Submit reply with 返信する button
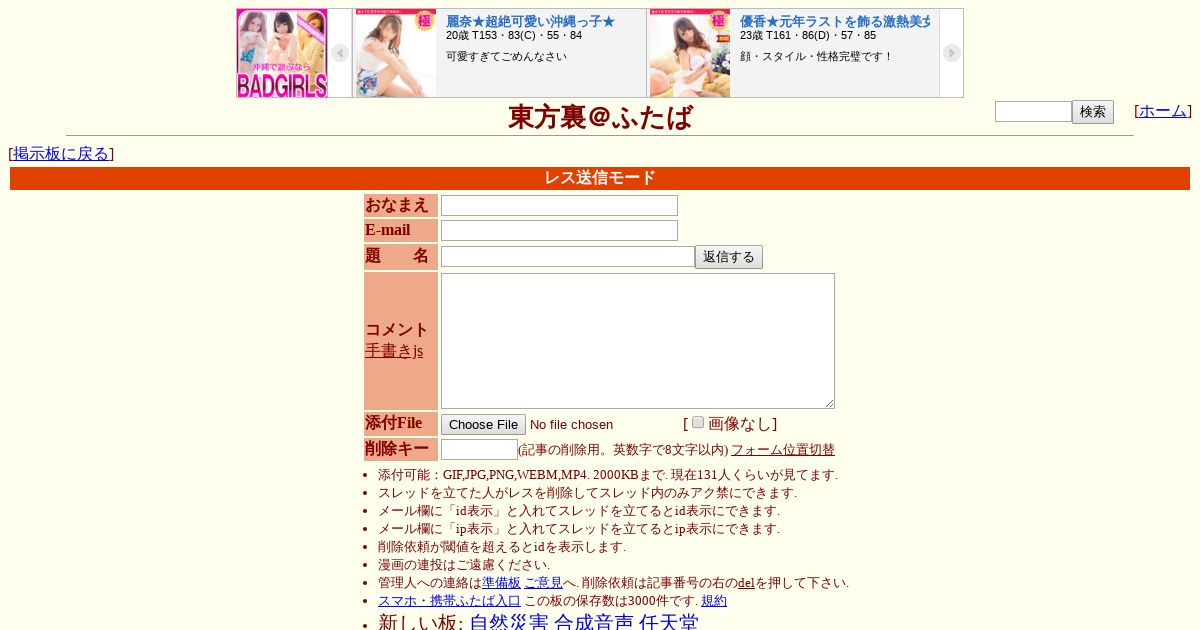Viewport: 1200px width, 630px height. click(729, 257)
